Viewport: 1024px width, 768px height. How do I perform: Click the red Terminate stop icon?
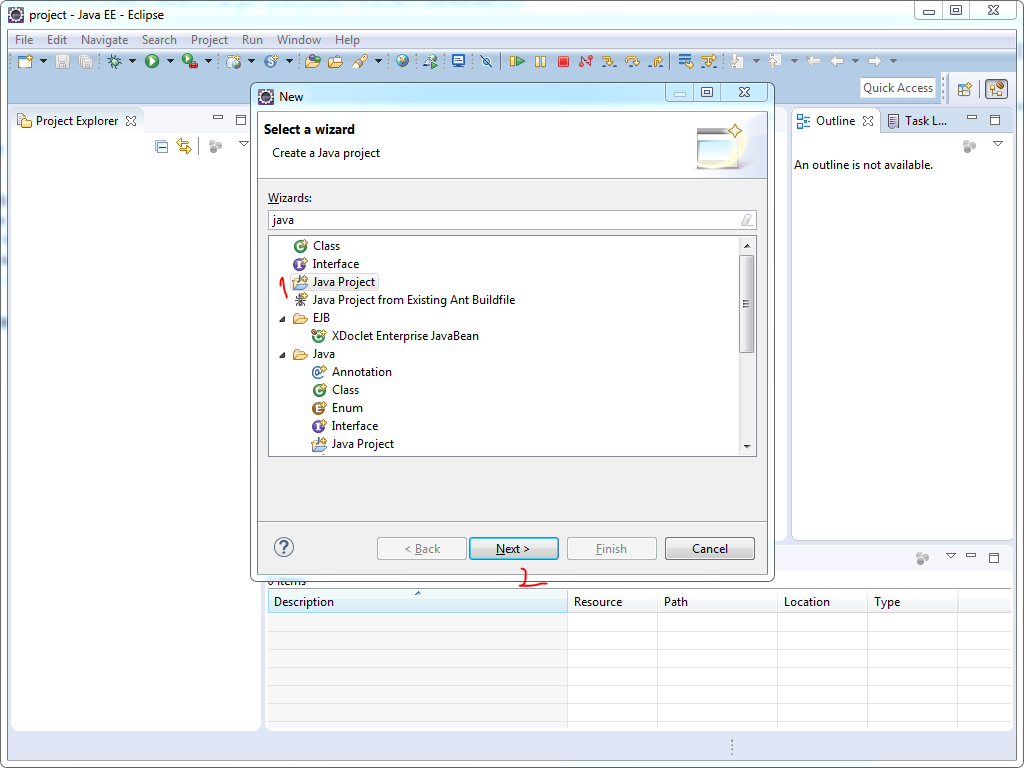563,61
